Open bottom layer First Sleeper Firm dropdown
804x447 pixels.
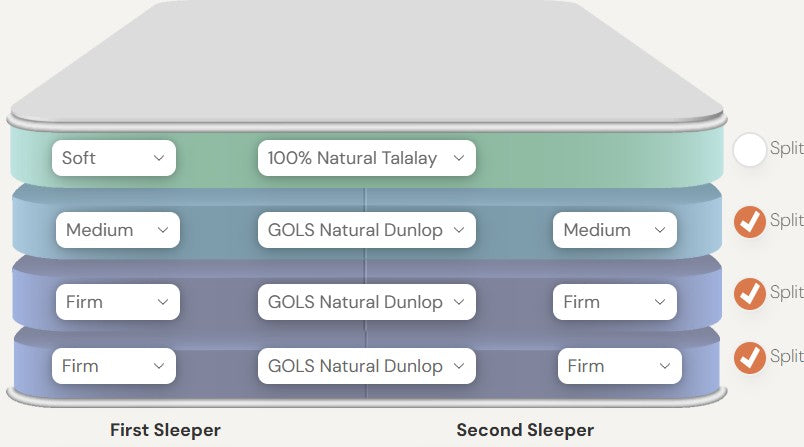pyautogui.click(x=114, y=366)
